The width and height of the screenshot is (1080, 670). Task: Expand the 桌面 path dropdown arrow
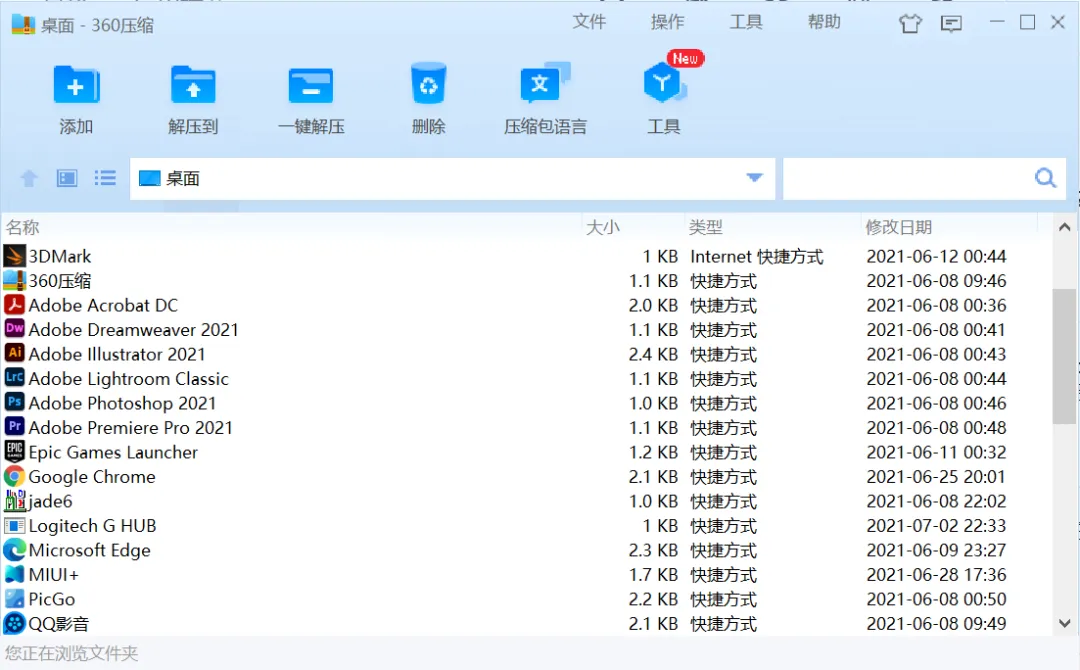pos(754,178)
